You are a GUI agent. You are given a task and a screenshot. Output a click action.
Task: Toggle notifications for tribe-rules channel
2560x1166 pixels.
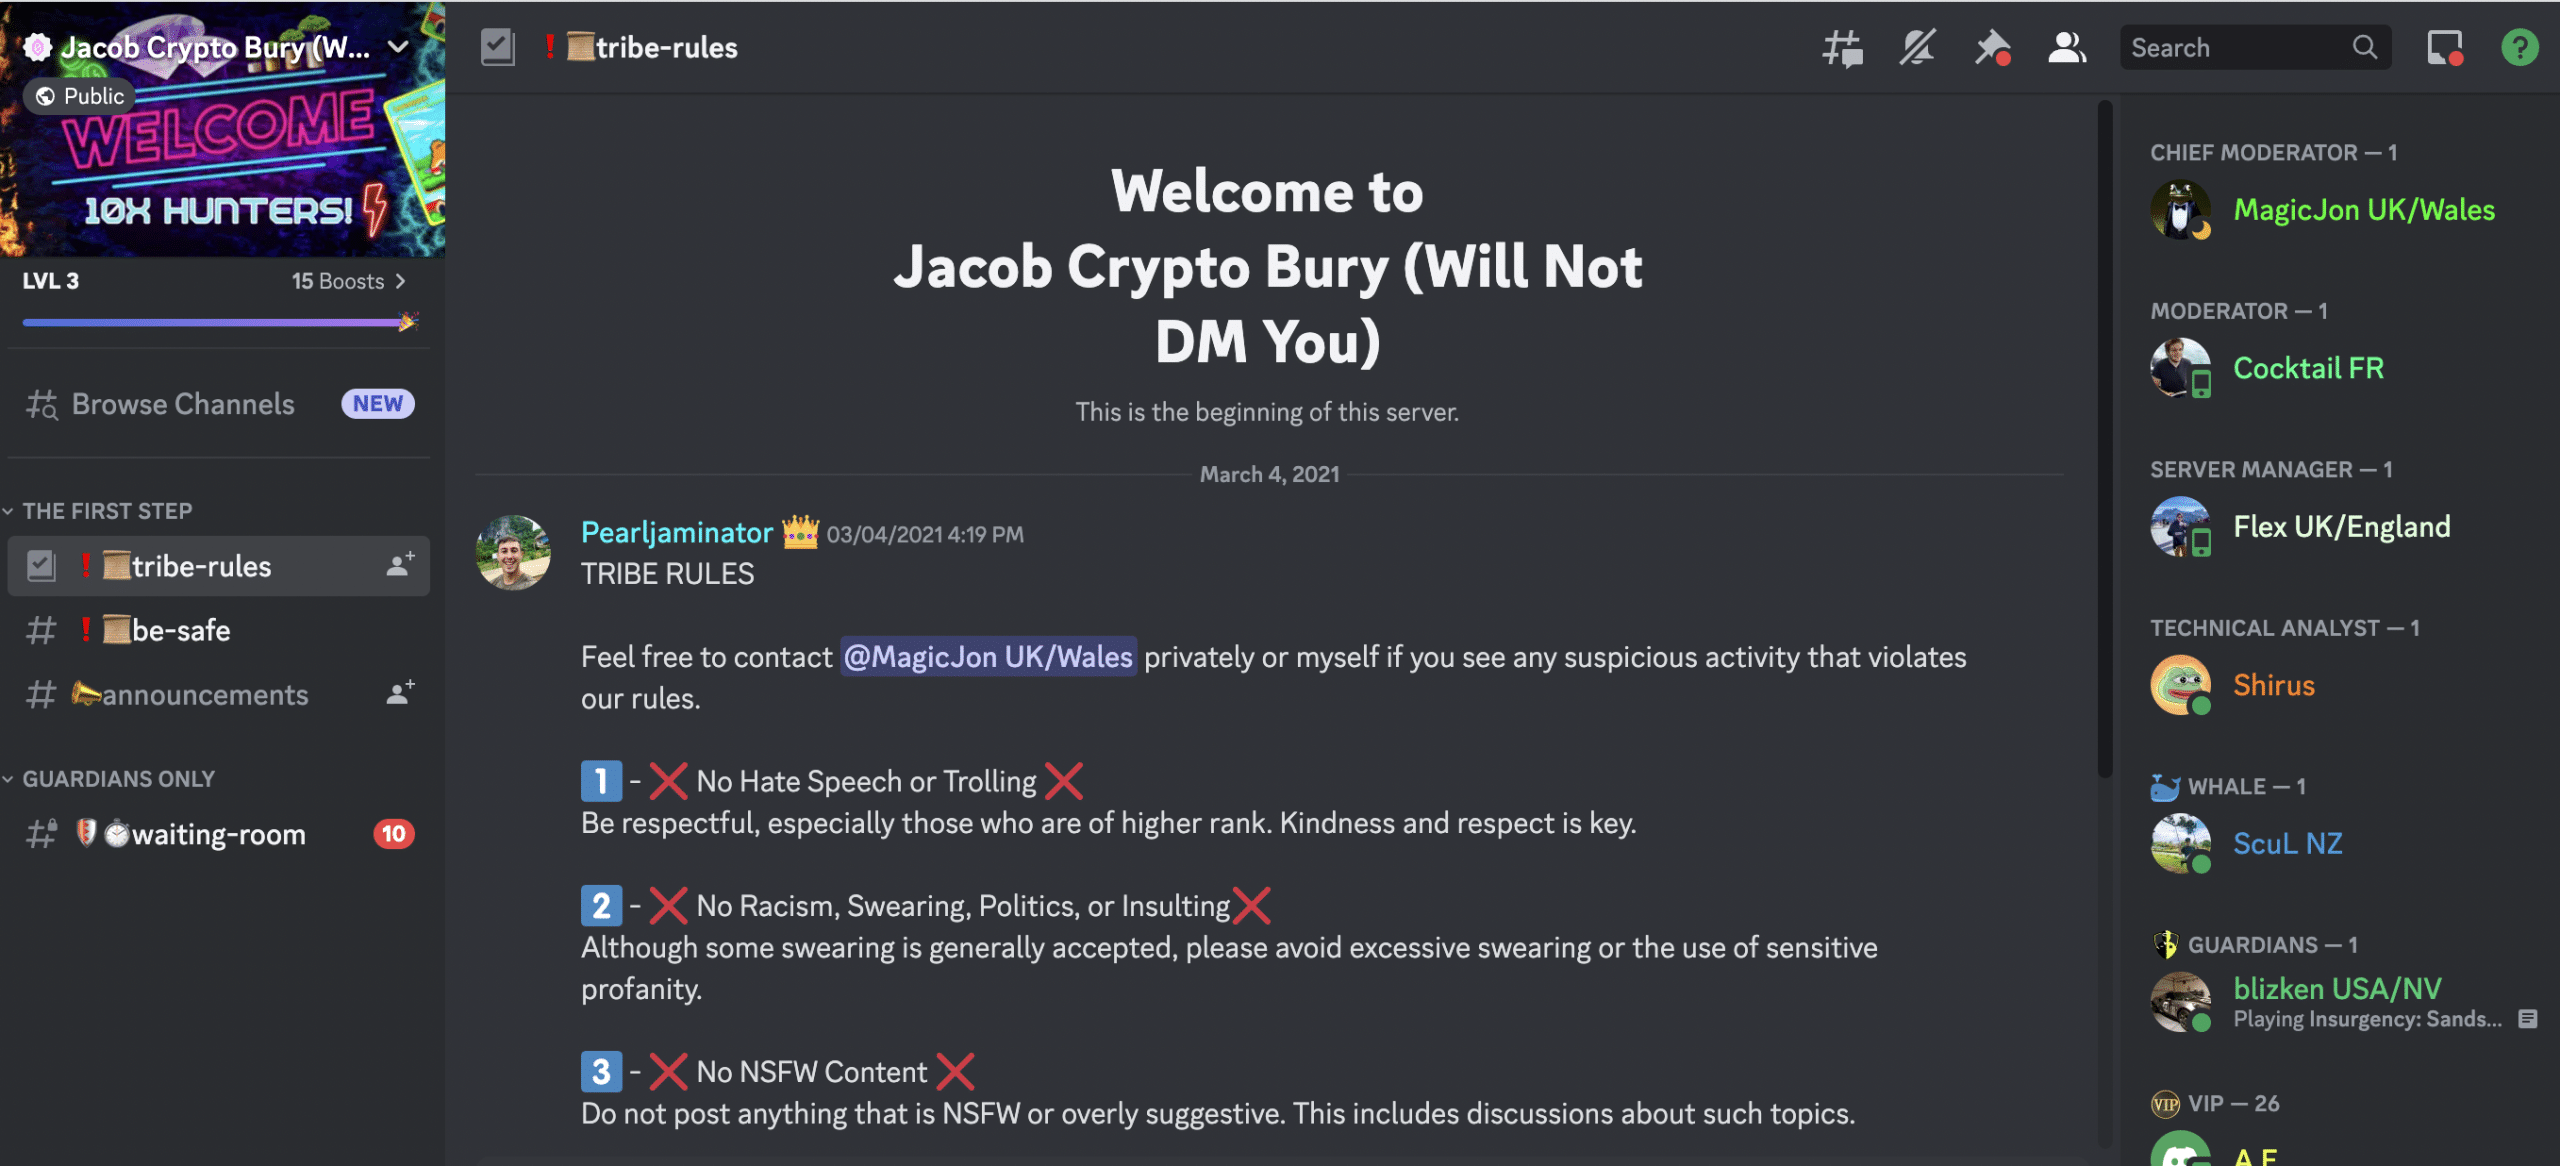[1918, 44]
